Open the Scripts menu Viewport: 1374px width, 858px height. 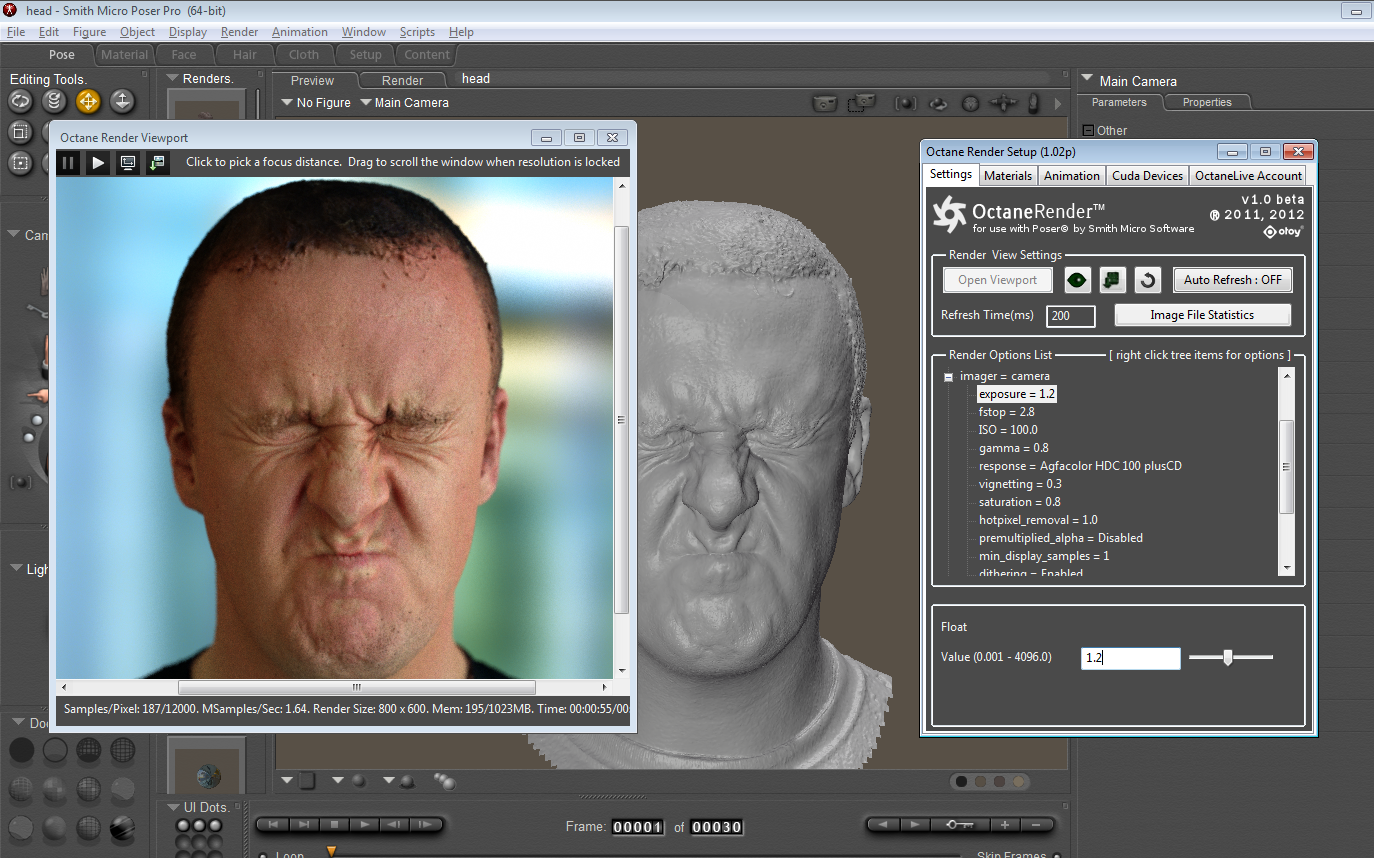417,32
